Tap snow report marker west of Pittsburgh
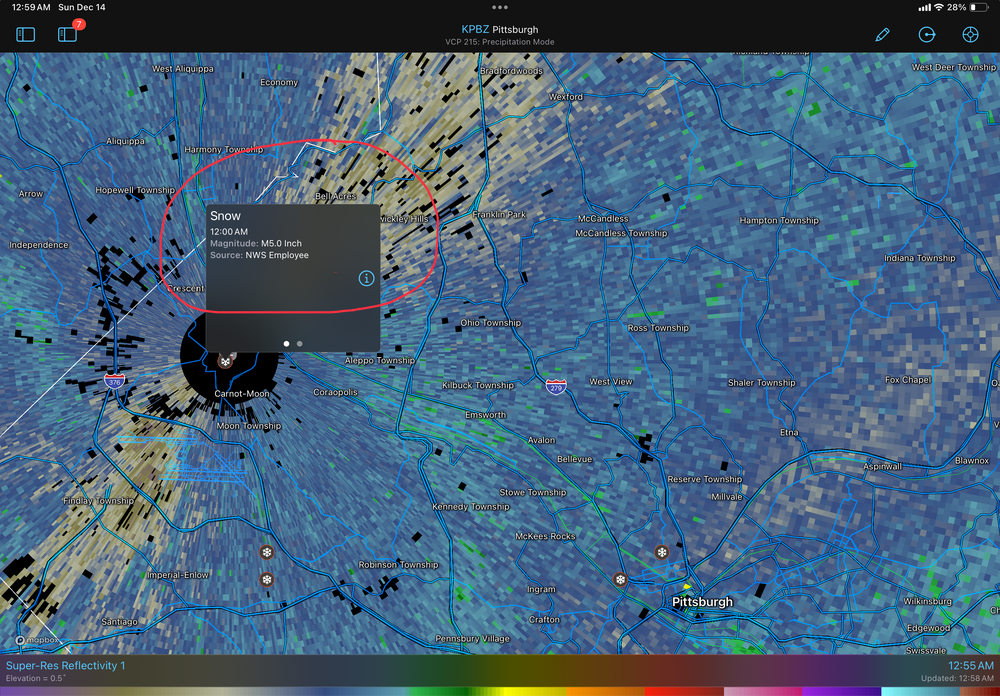 click(x=620, y=580)
